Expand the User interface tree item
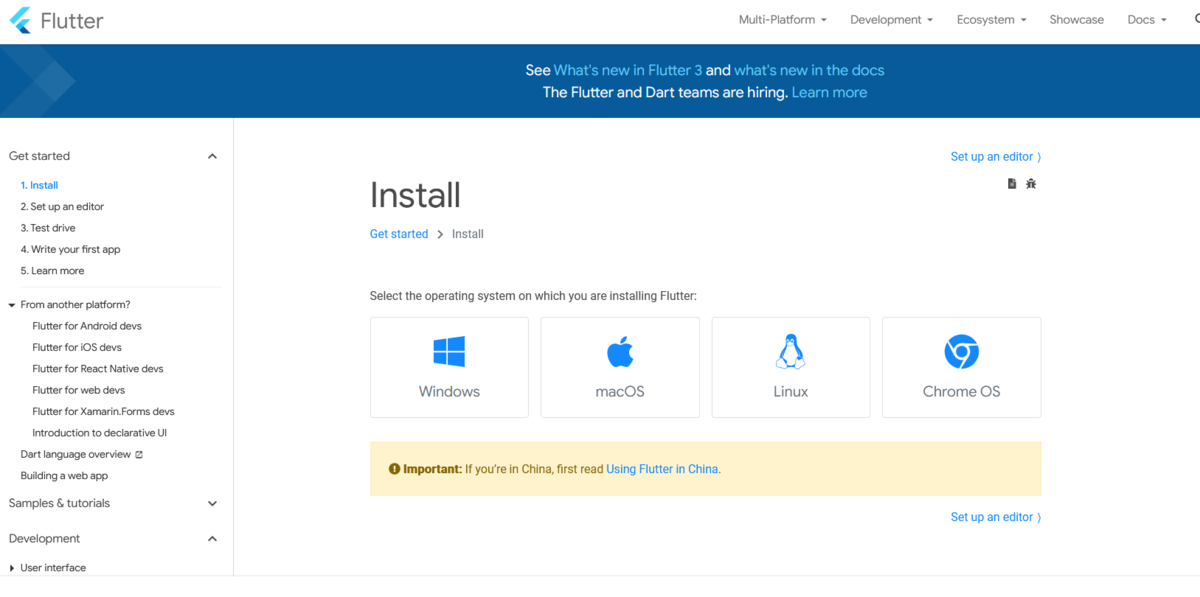1200x597 pixels. 12,568
